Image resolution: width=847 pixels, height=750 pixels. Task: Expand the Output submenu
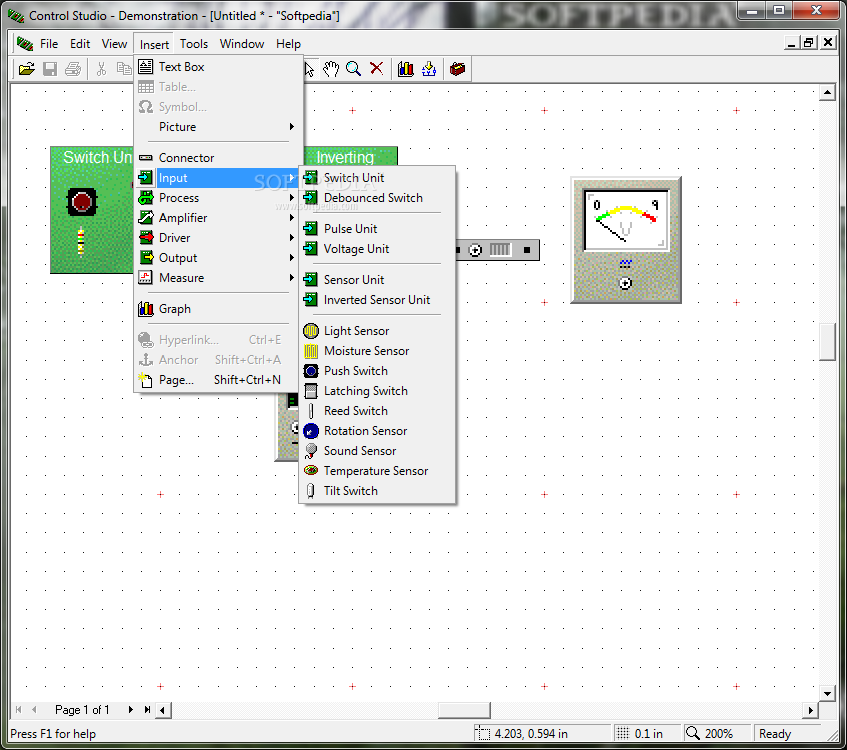click(x=218, y=258)
